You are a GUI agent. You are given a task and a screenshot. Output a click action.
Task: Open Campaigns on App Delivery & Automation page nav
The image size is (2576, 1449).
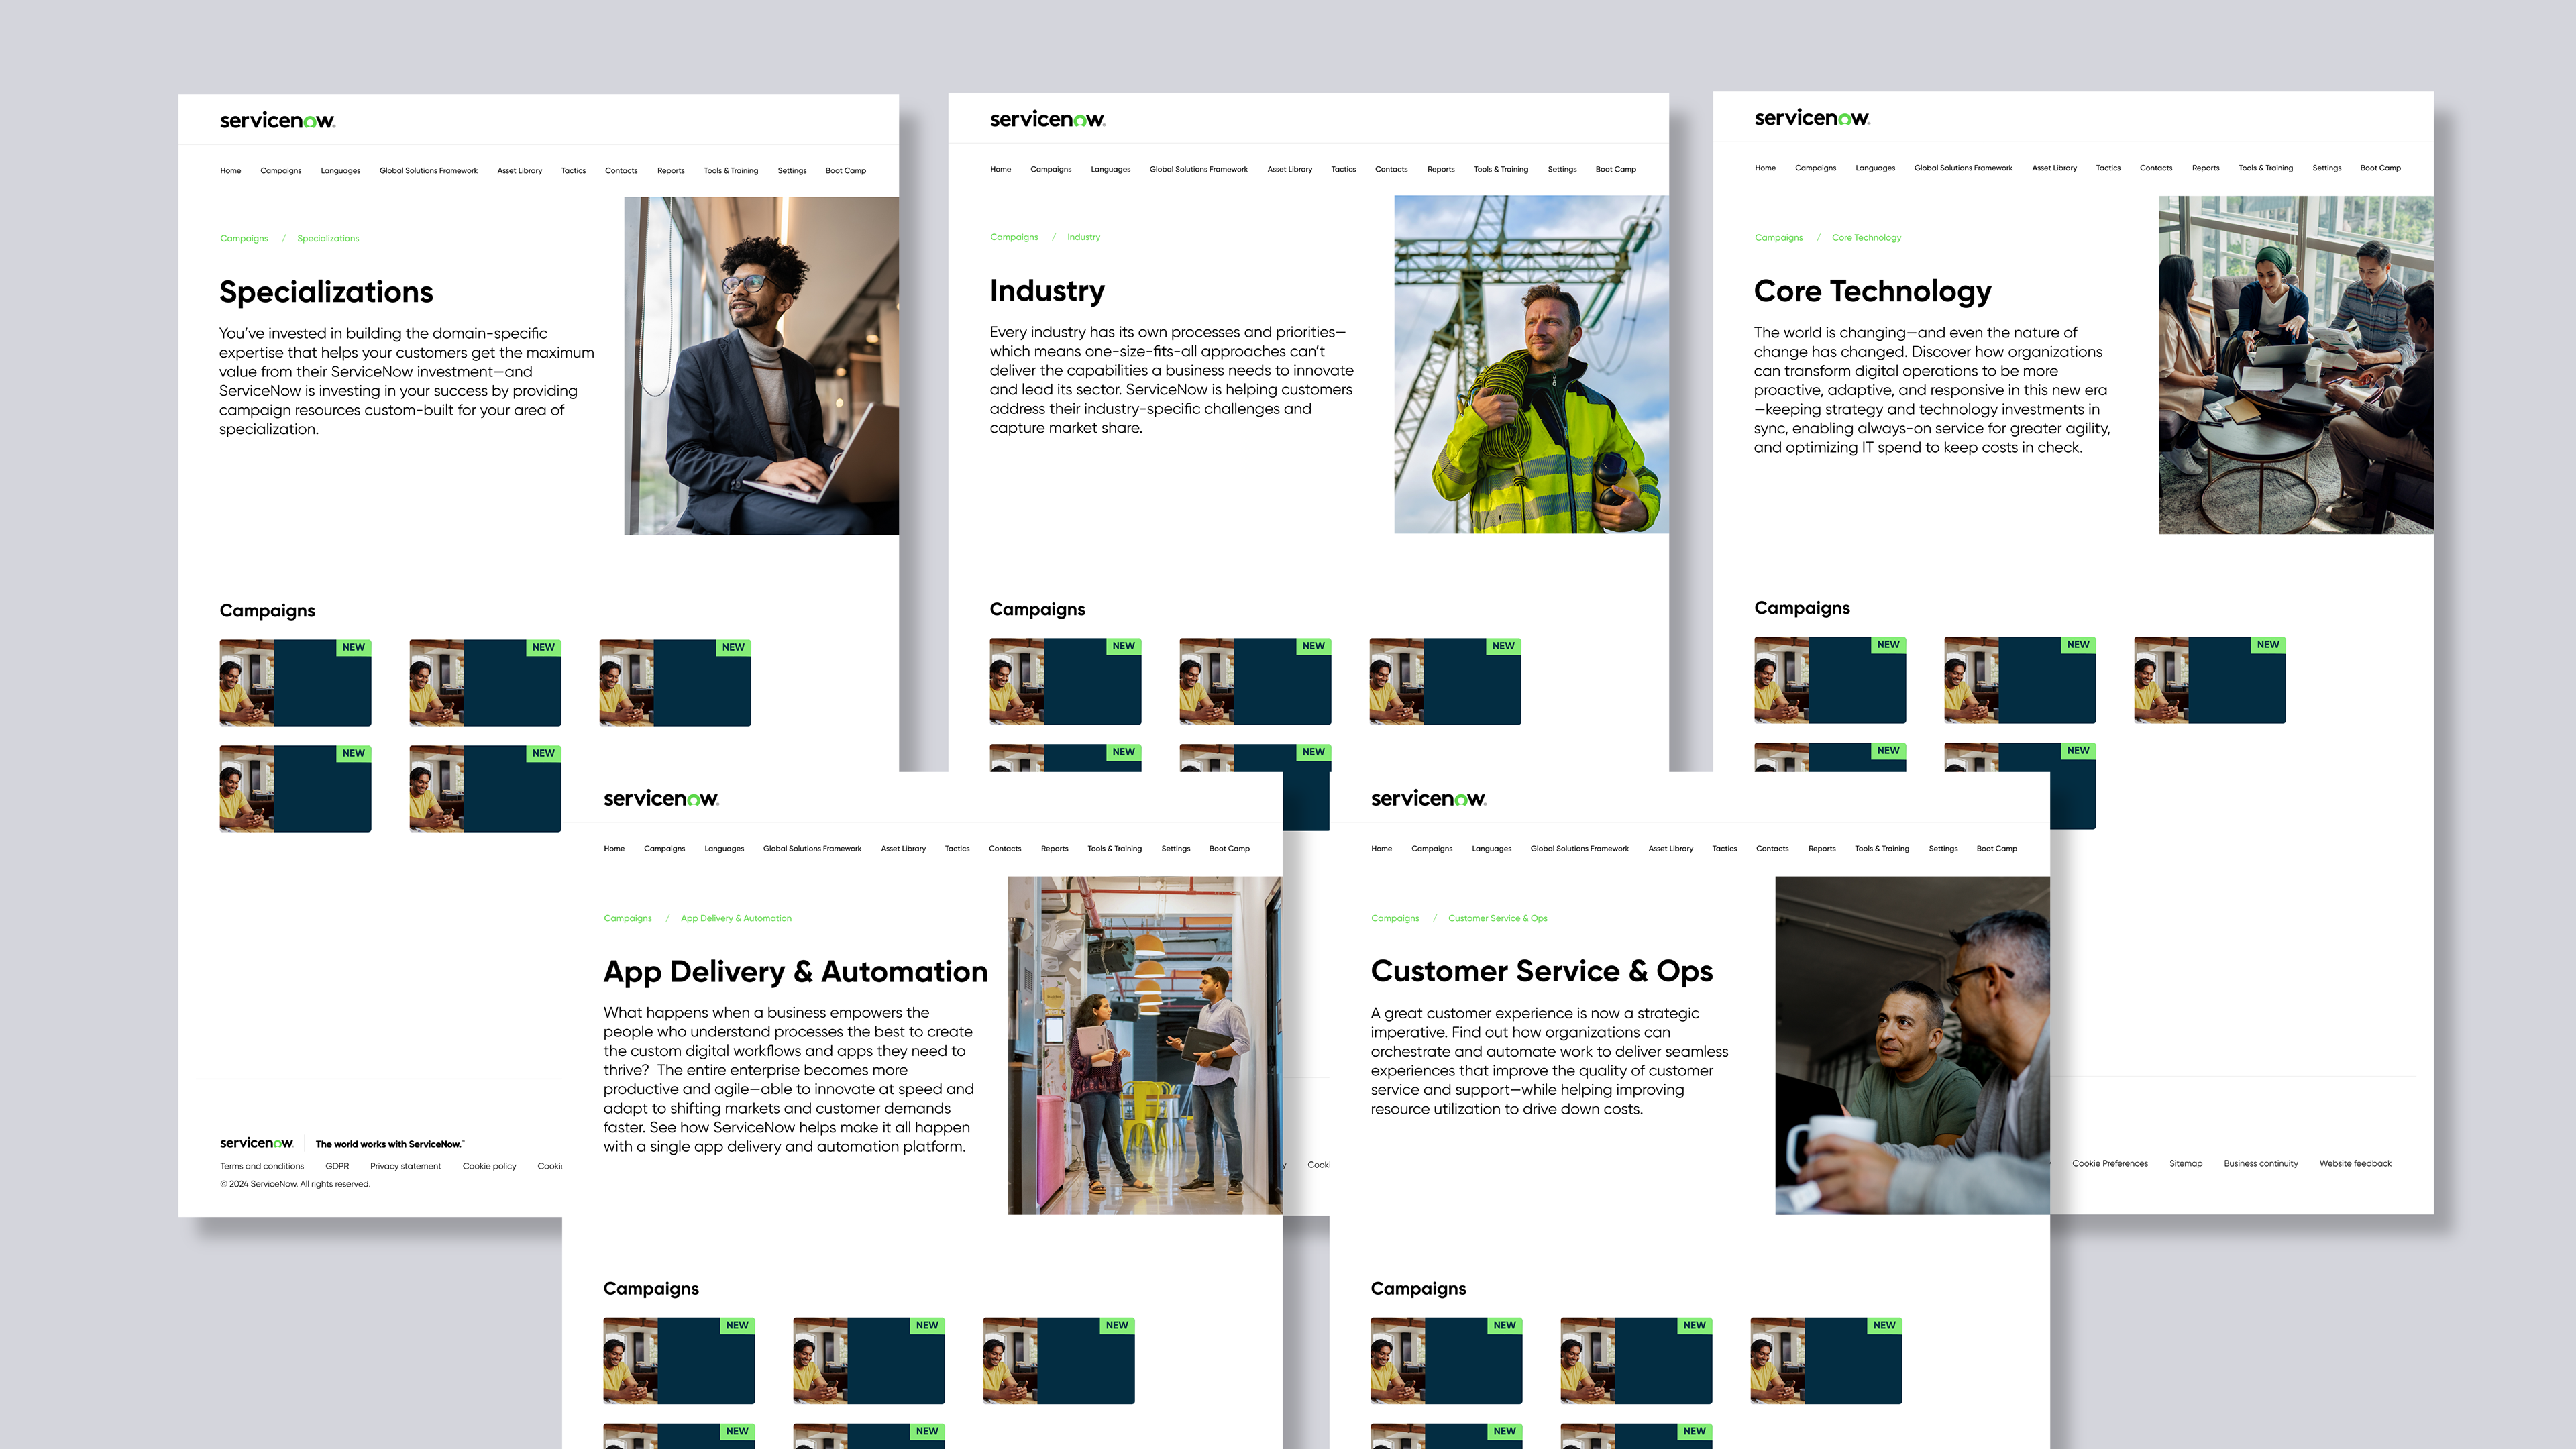pyautogui.click(x=664, y=849)
